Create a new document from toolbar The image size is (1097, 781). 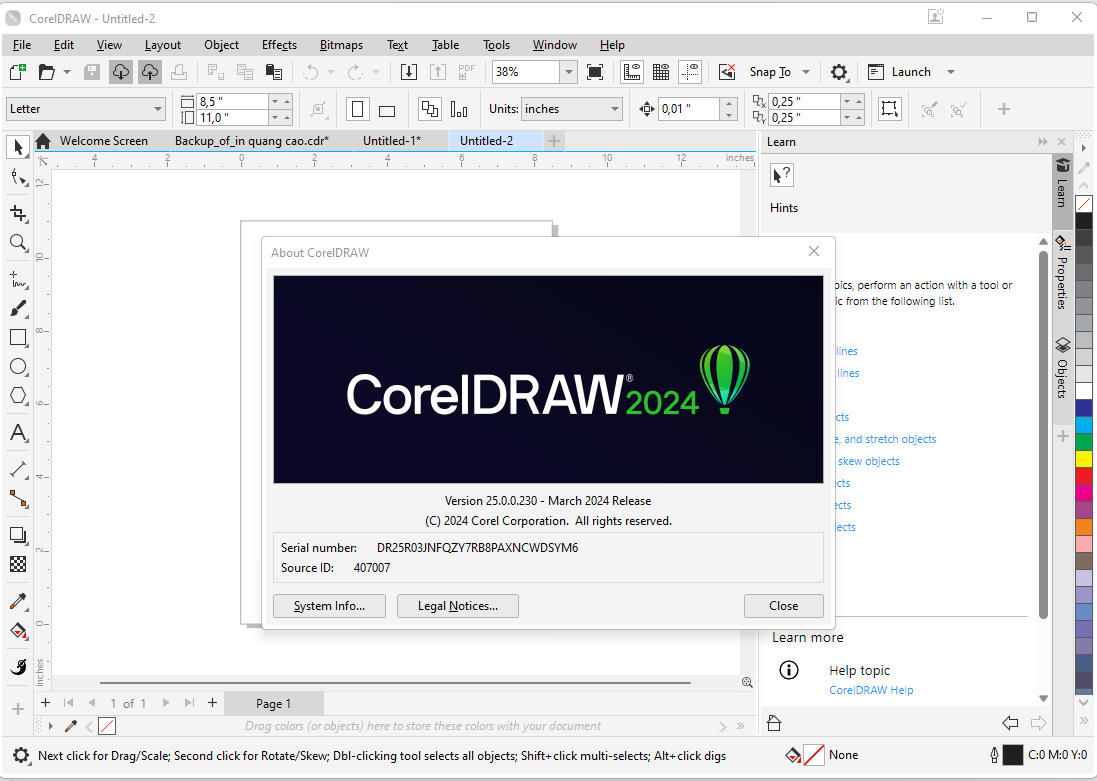tap(17, 71)
